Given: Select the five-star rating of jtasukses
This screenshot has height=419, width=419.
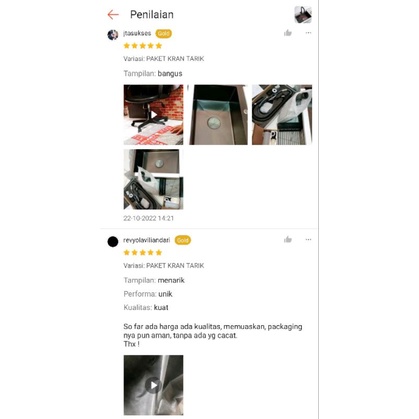Looking at the screenshot, I should click(x=143, y=46).
